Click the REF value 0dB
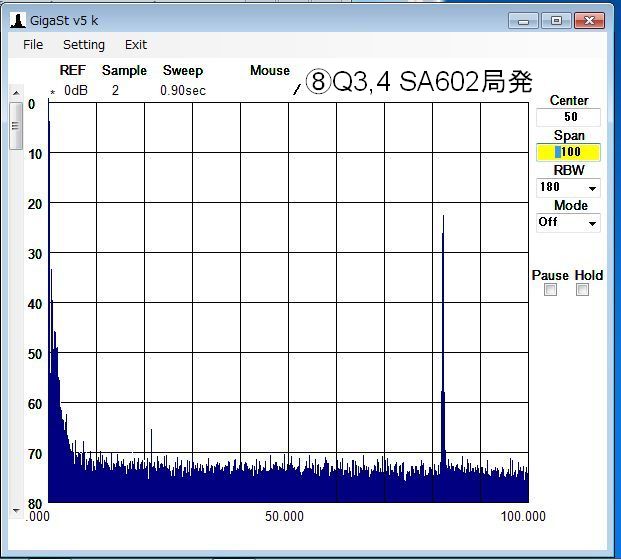This screenshot has height=560, width=621. 76,90
